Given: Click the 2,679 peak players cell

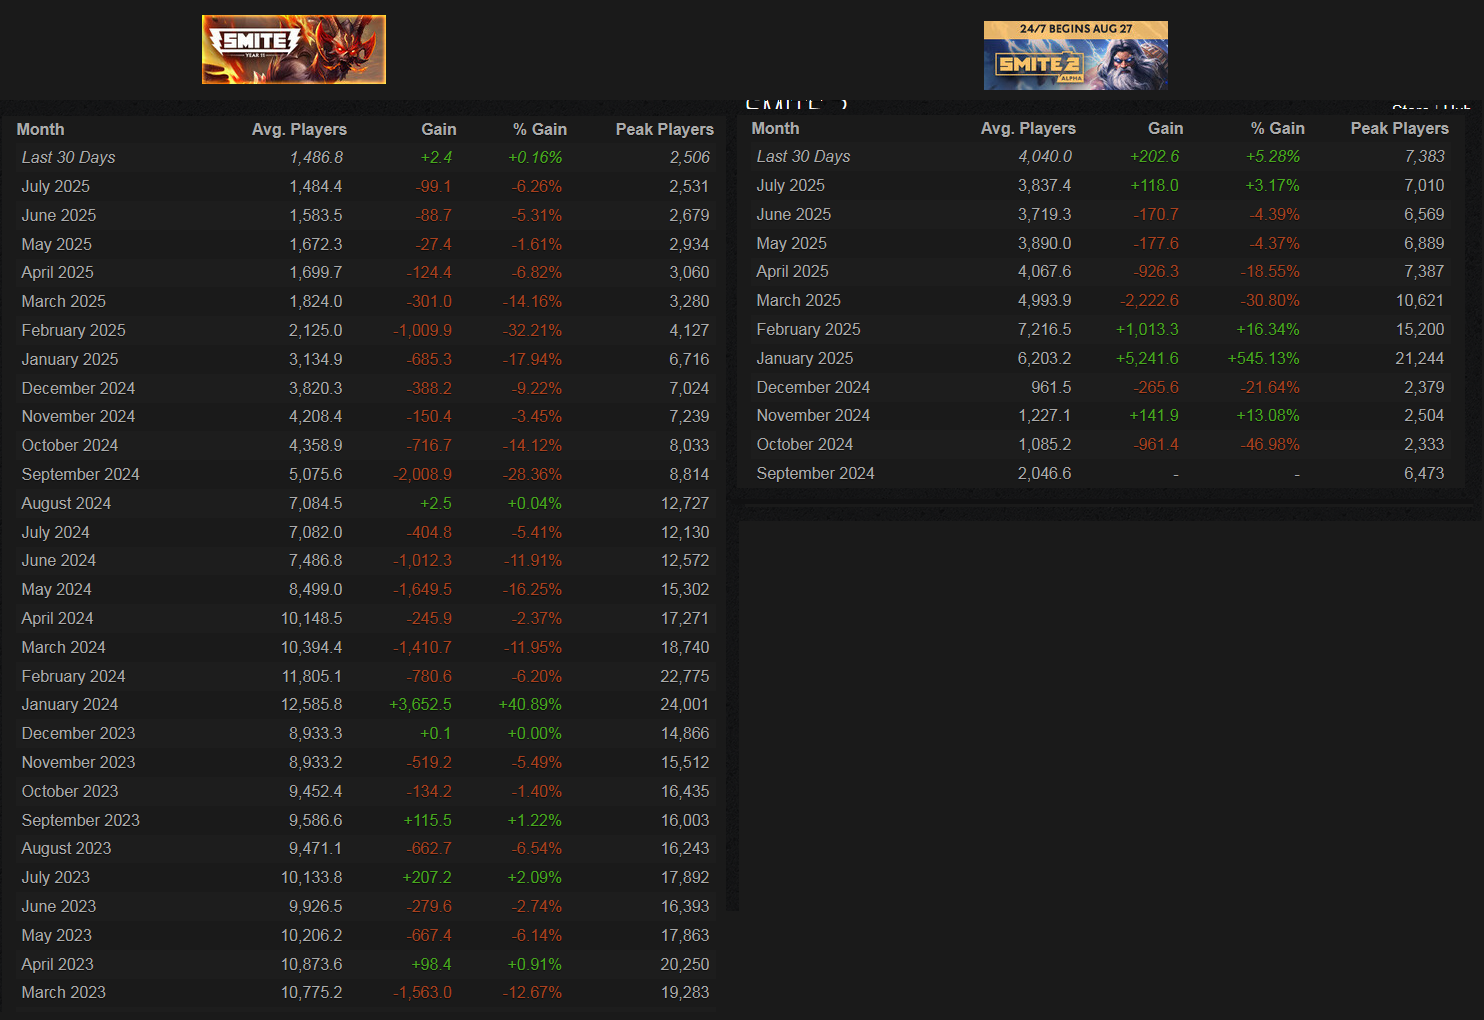Looking at the screenshot, I should 689,215.
